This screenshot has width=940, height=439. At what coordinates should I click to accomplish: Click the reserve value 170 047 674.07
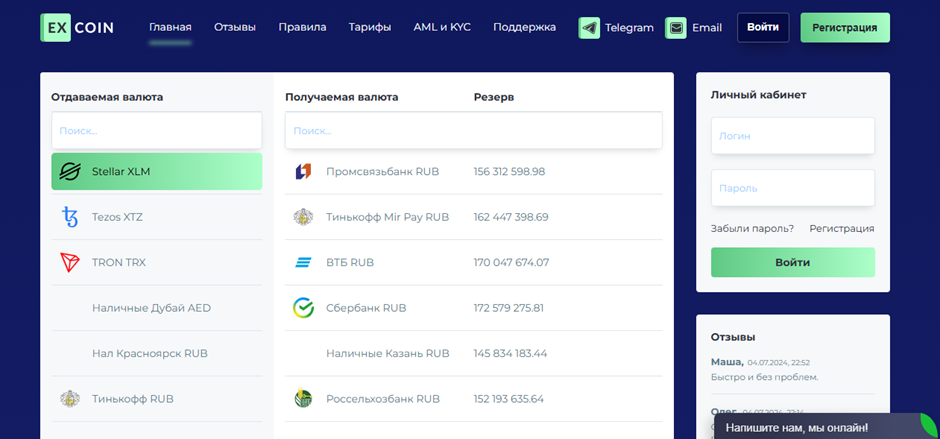(511, 263)
